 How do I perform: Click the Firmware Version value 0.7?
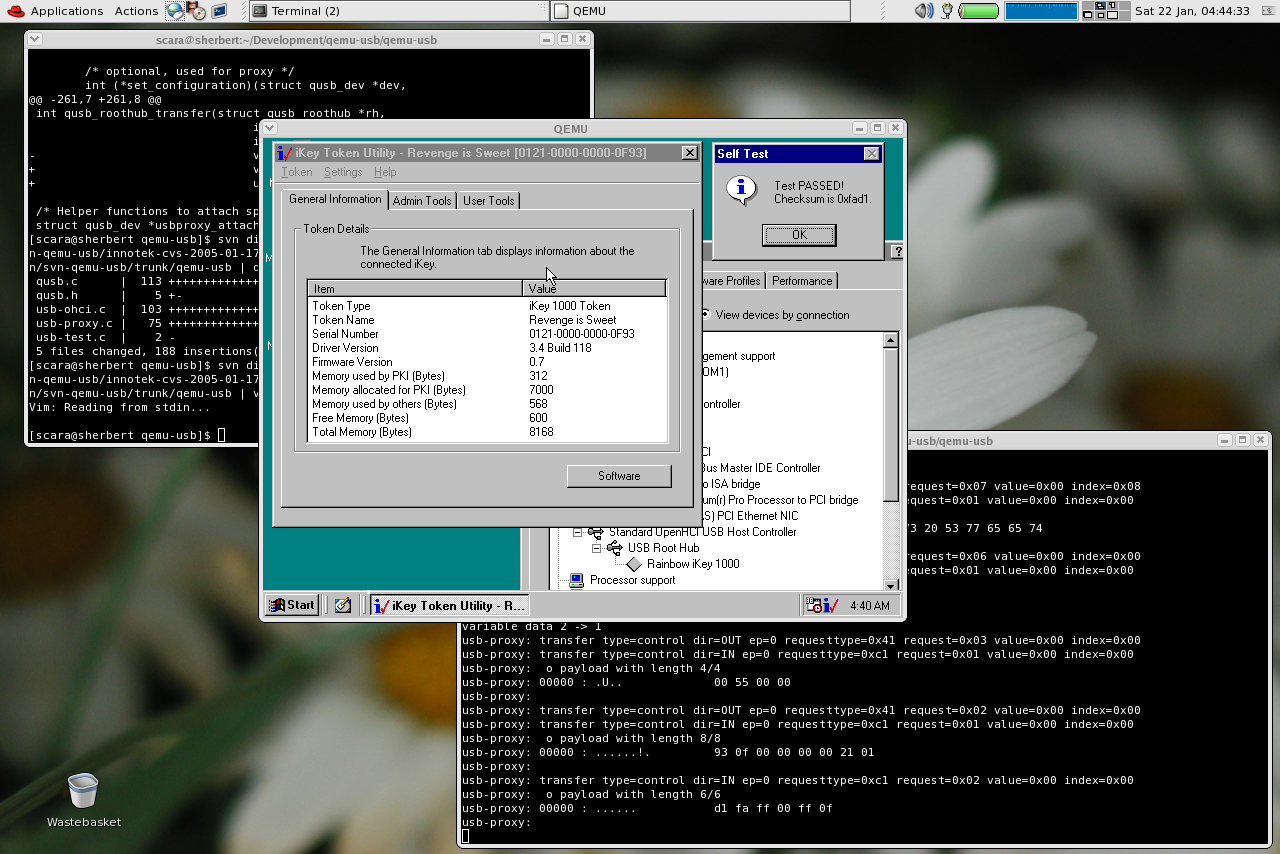[537, 362]
